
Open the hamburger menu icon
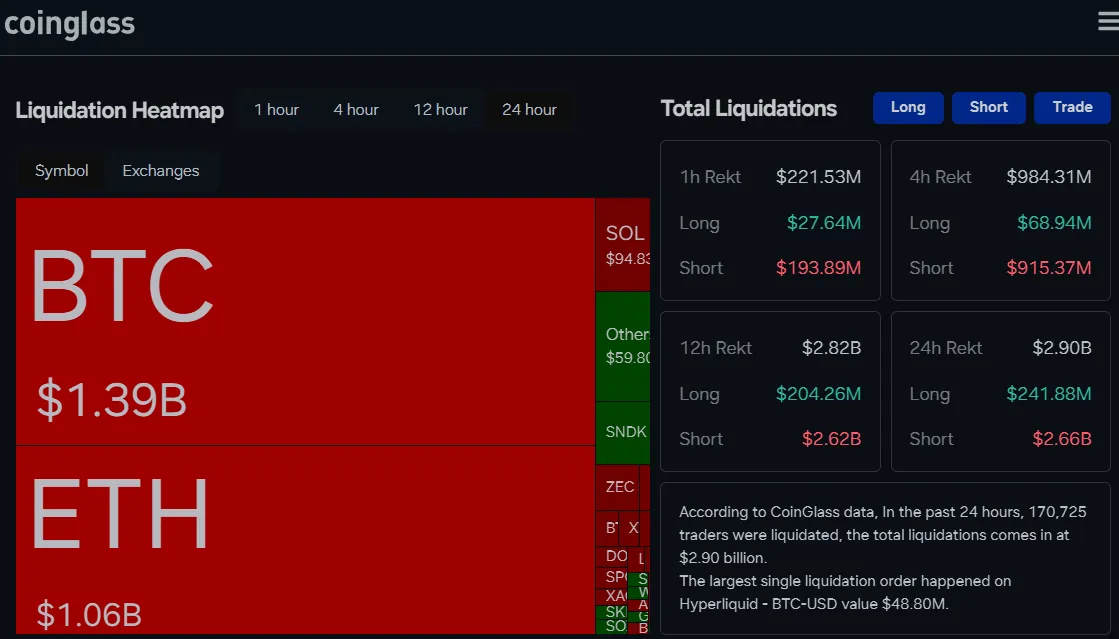(1108, 21)
